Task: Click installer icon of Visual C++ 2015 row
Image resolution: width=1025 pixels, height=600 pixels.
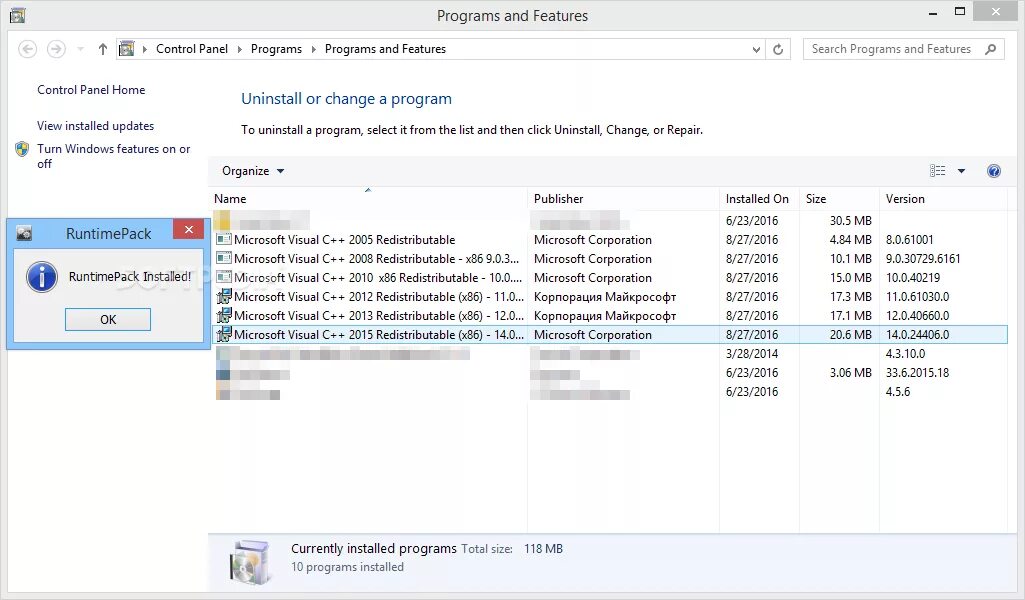Action: click(224, 335)
